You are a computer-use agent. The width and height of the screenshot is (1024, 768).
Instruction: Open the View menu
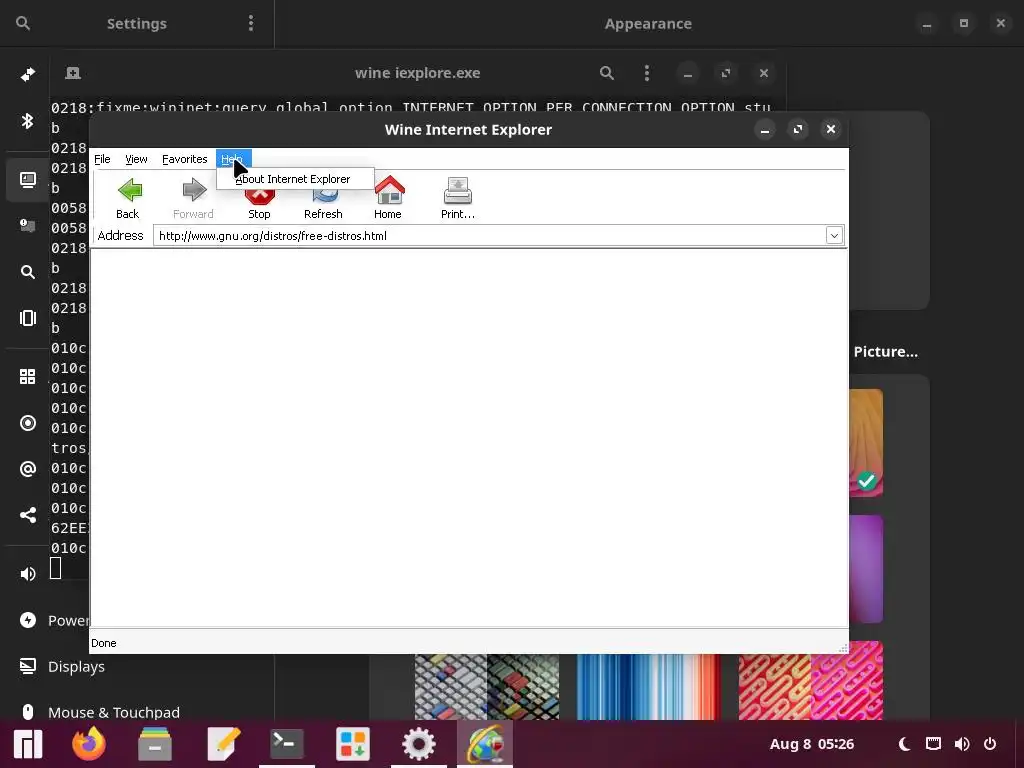click(136, 159)
